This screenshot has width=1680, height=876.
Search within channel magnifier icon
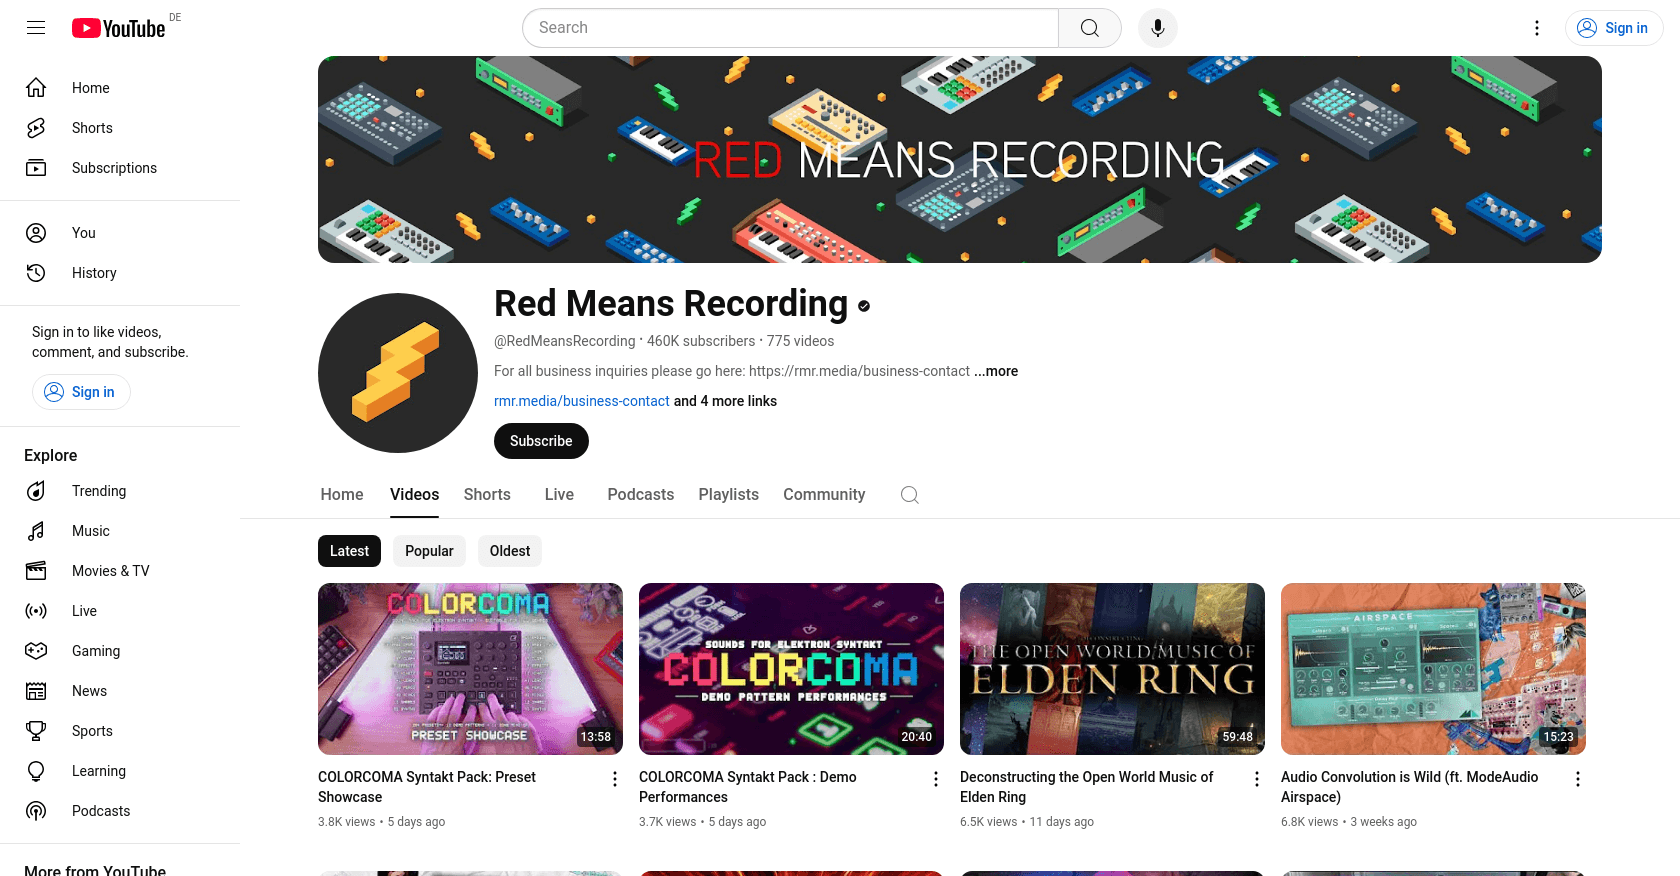pos(910,495)
